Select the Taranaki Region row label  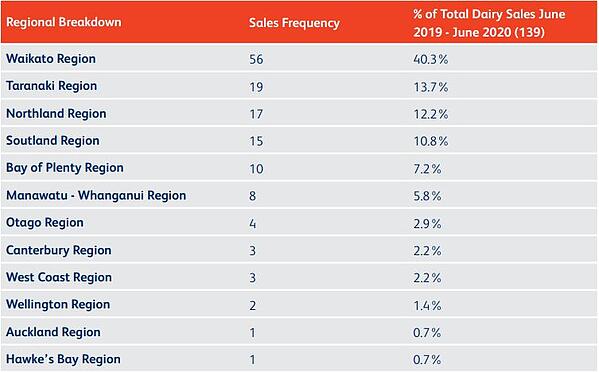point(51,86)
